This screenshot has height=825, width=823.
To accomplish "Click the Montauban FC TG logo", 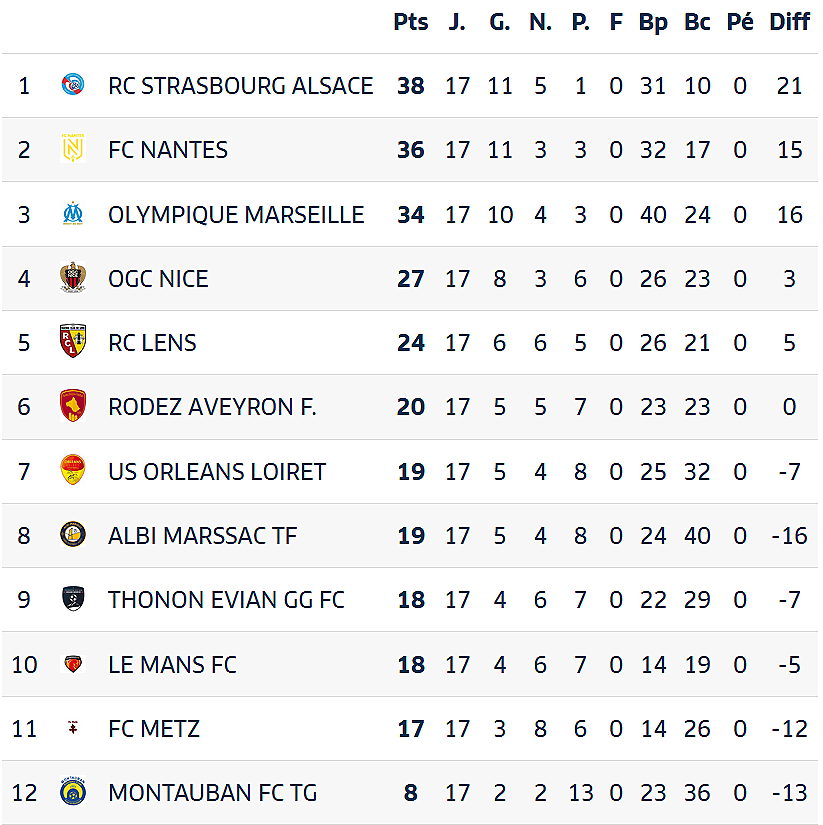I will pos(72,793).
